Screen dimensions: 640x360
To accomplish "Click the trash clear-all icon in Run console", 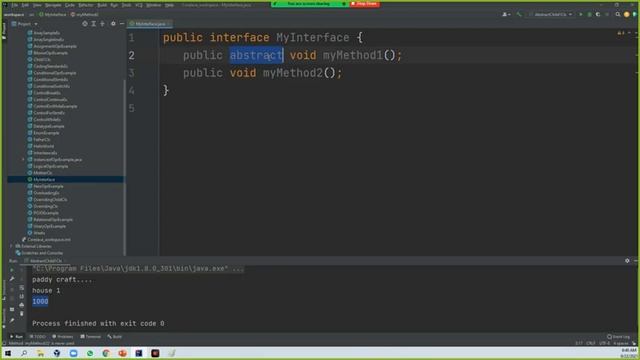I will point(22,313).
